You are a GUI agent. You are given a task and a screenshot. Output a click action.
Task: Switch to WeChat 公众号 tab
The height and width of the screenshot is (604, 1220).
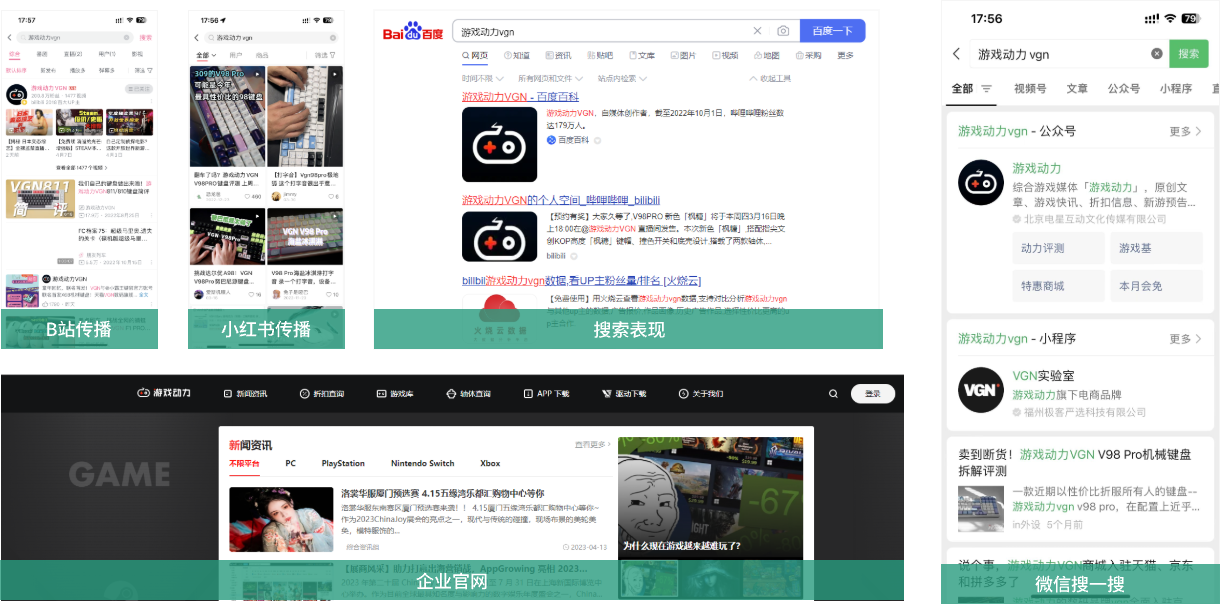coord(1124,89)
